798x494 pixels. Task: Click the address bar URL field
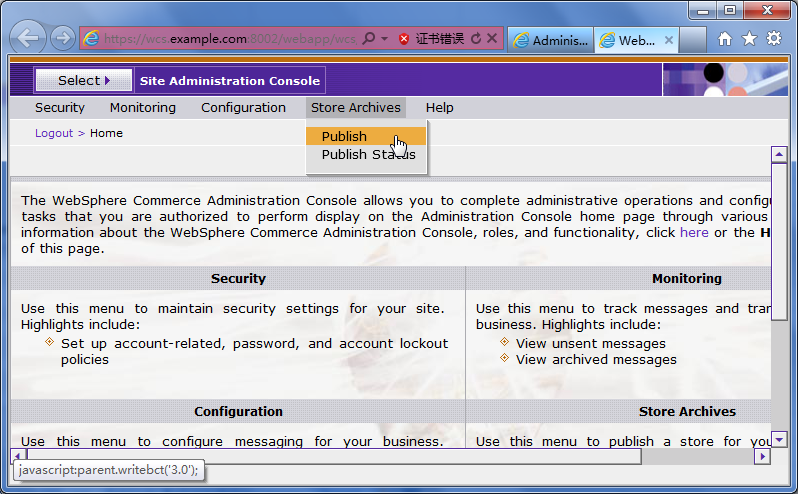pos(230,39)
